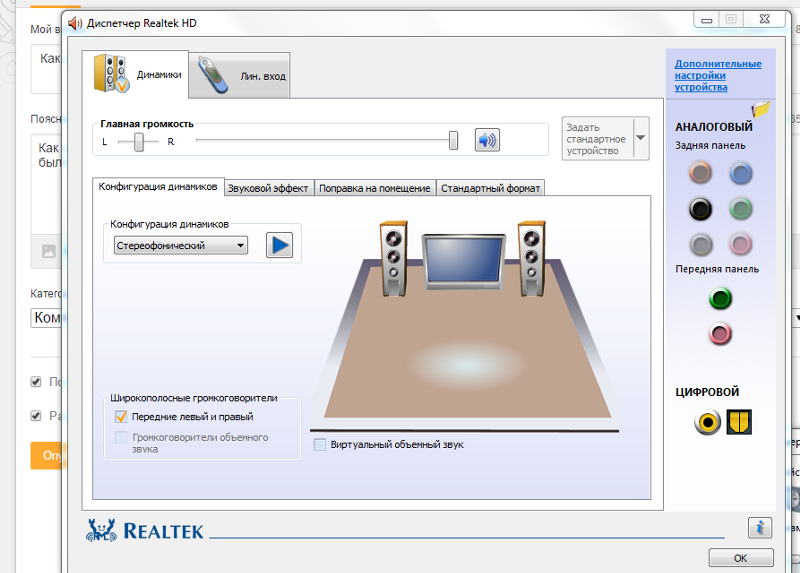Select the green front panel jack
This screenshot has width=800, height=573.
[x=719, y=298]
